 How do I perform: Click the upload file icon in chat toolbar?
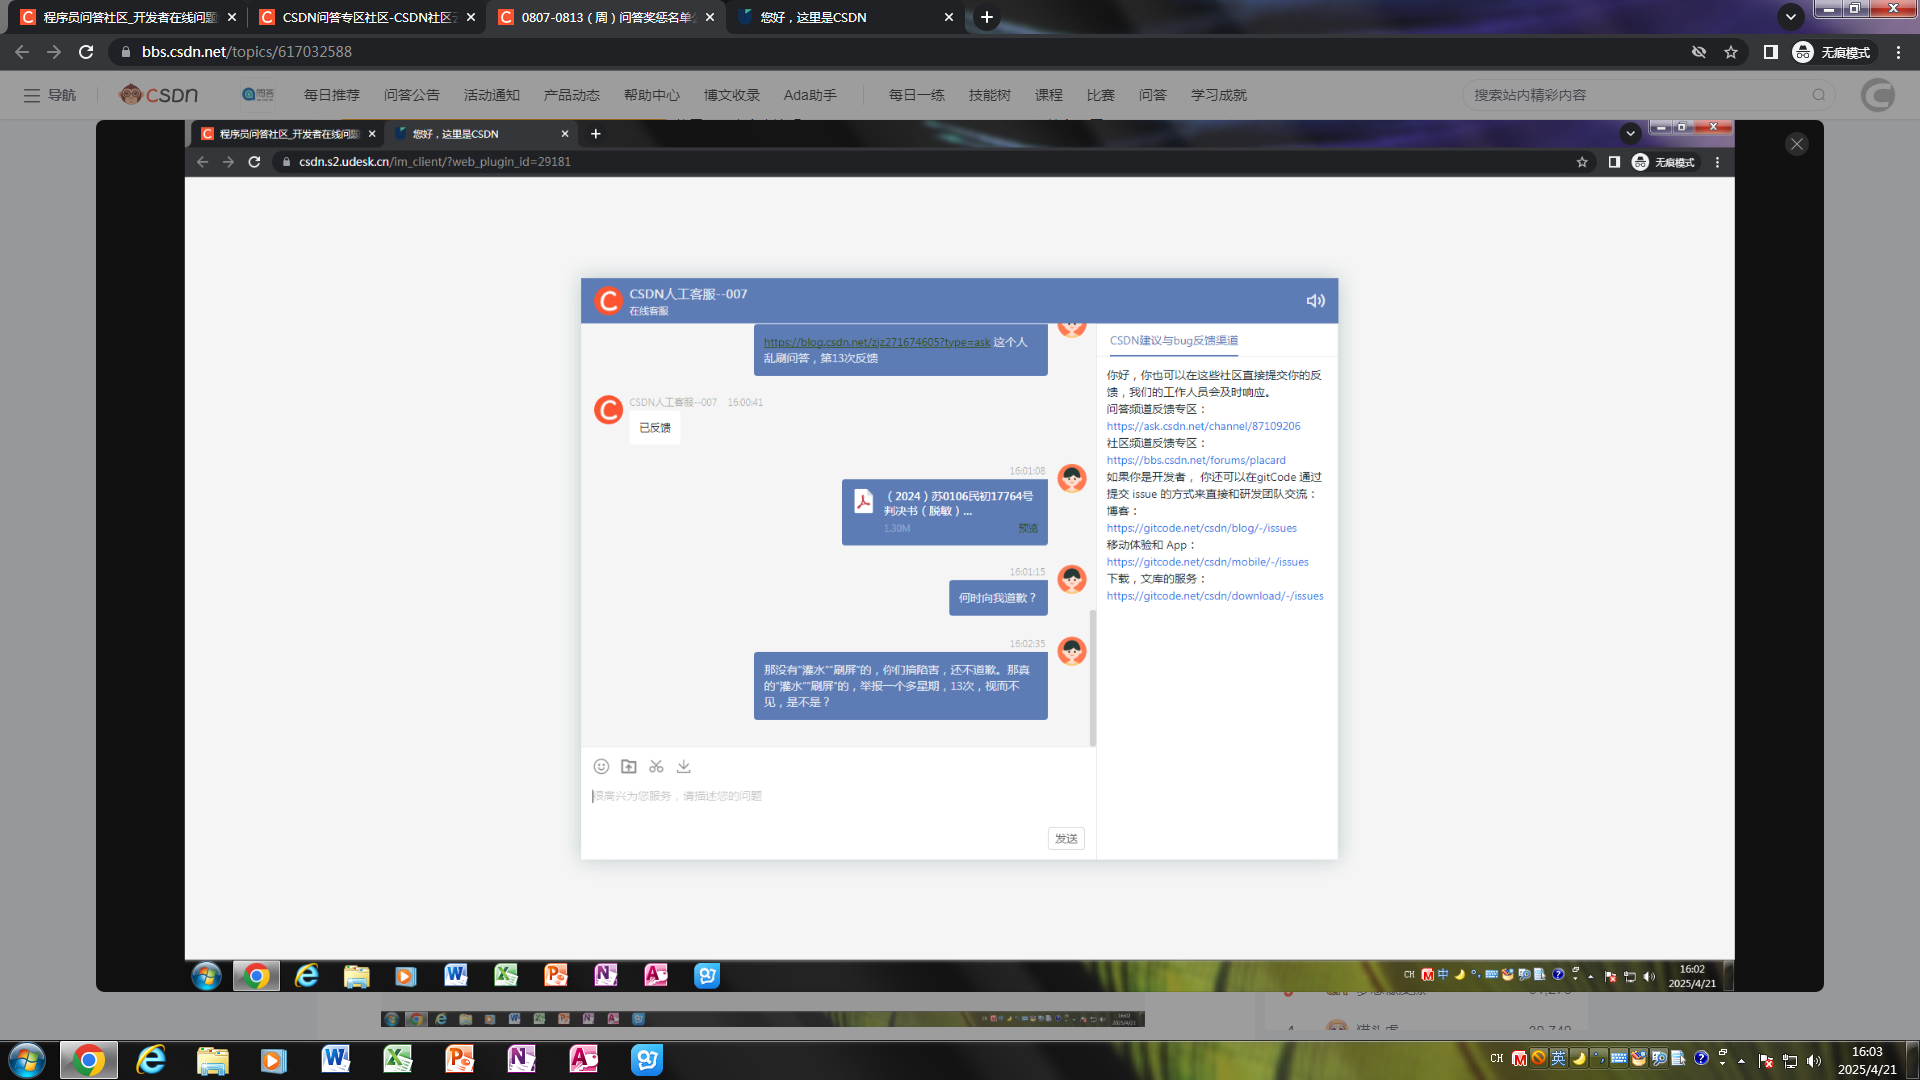point(629,766)
